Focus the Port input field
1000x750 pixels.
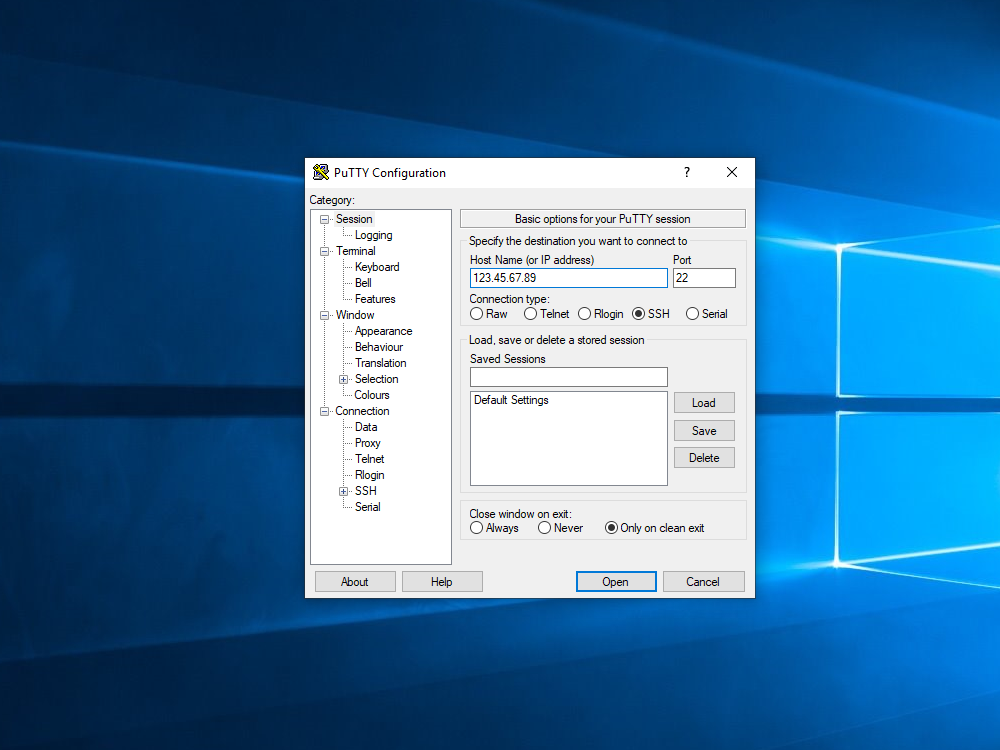coord(704,278)
